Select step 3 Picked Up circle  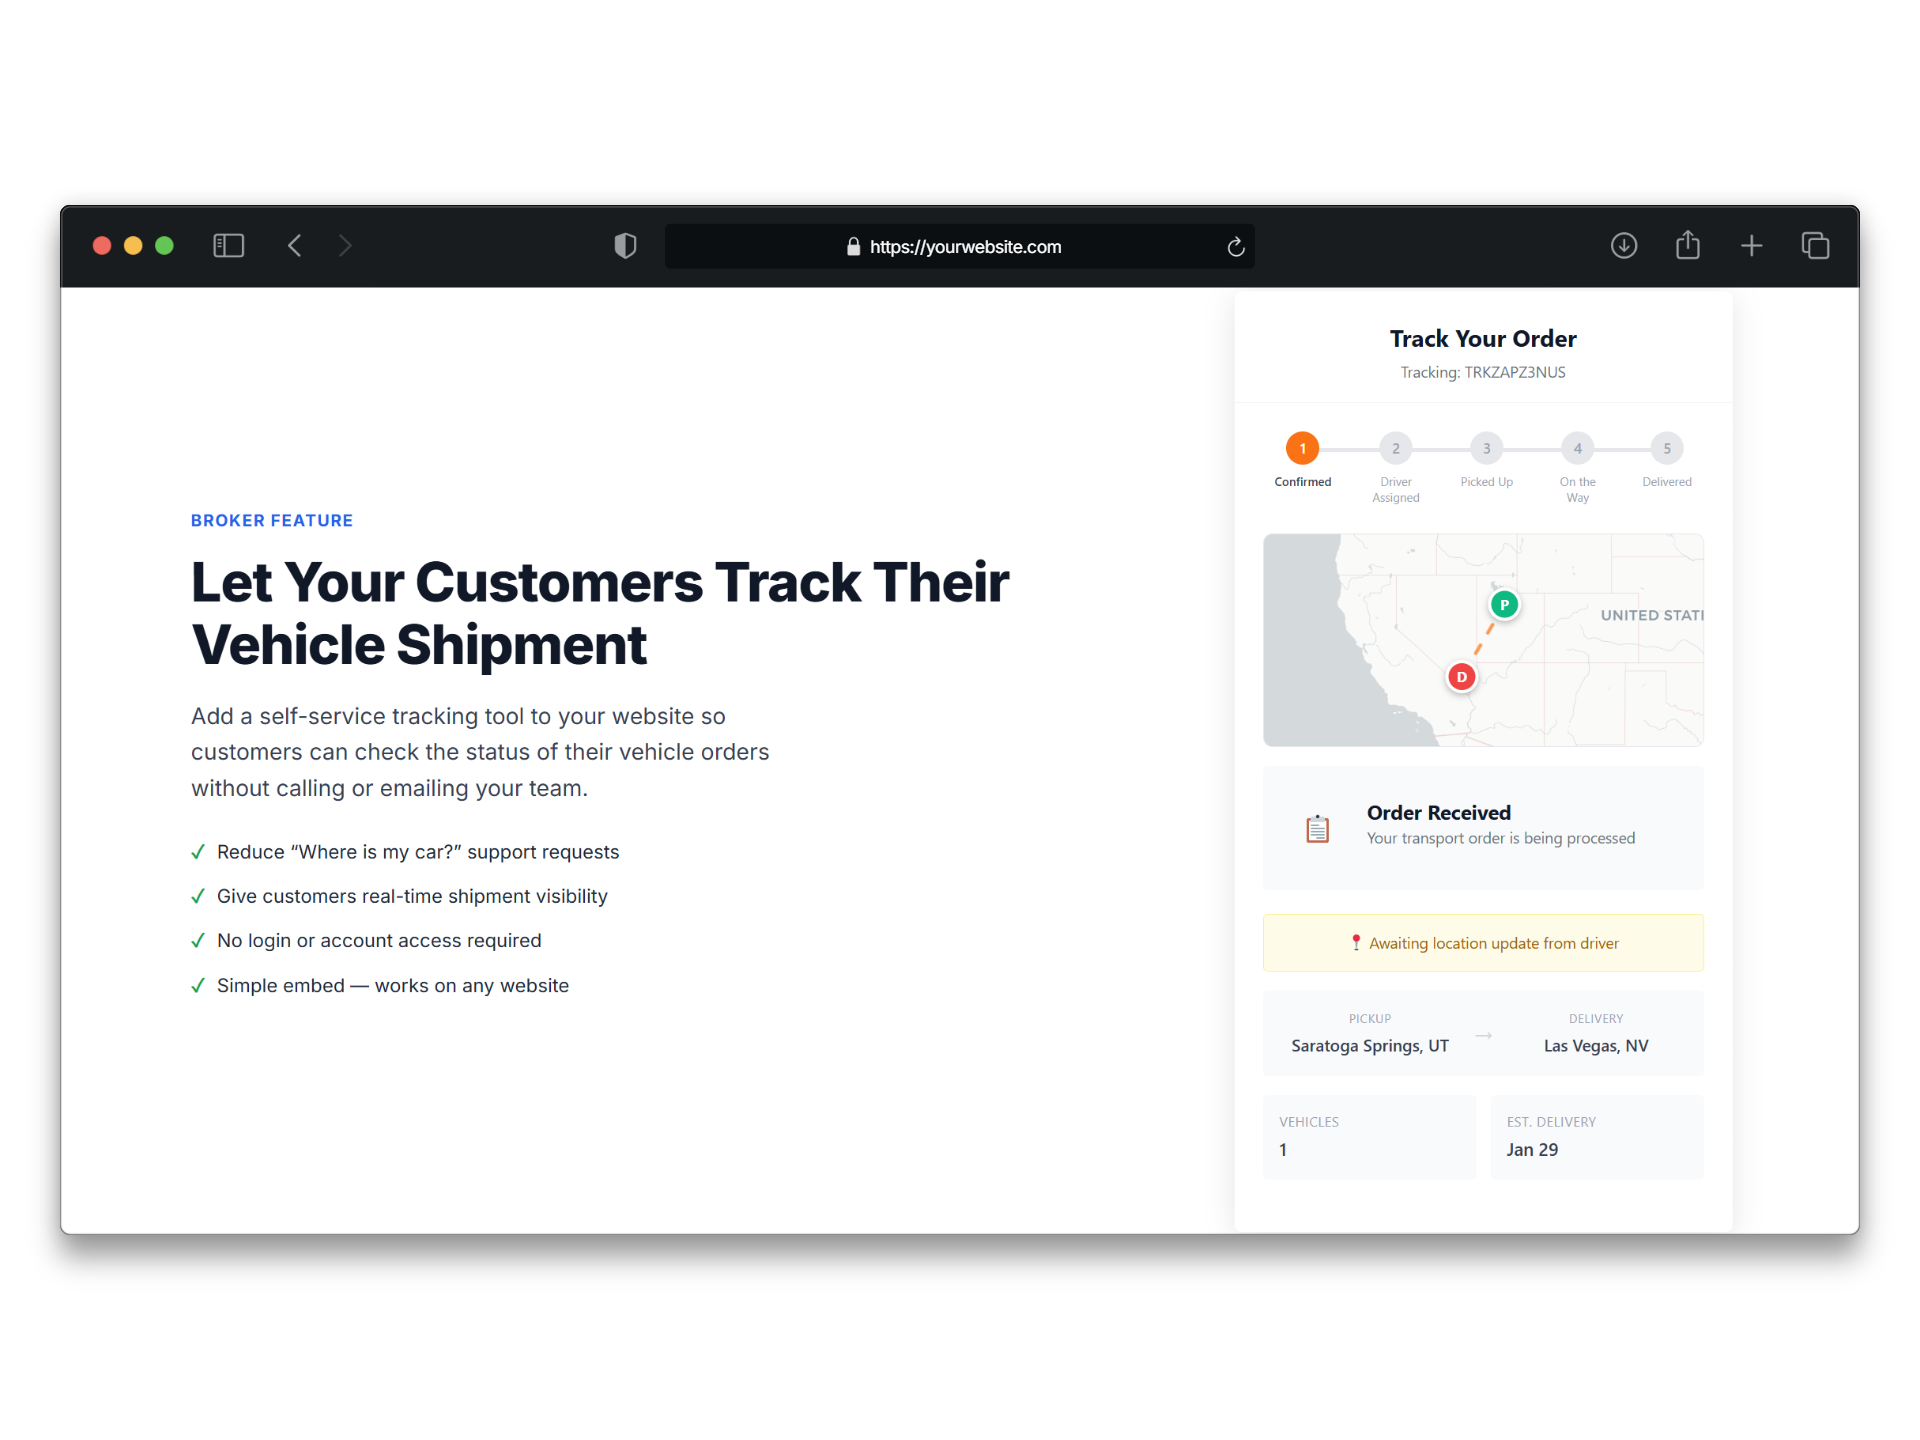(1486, 449)
